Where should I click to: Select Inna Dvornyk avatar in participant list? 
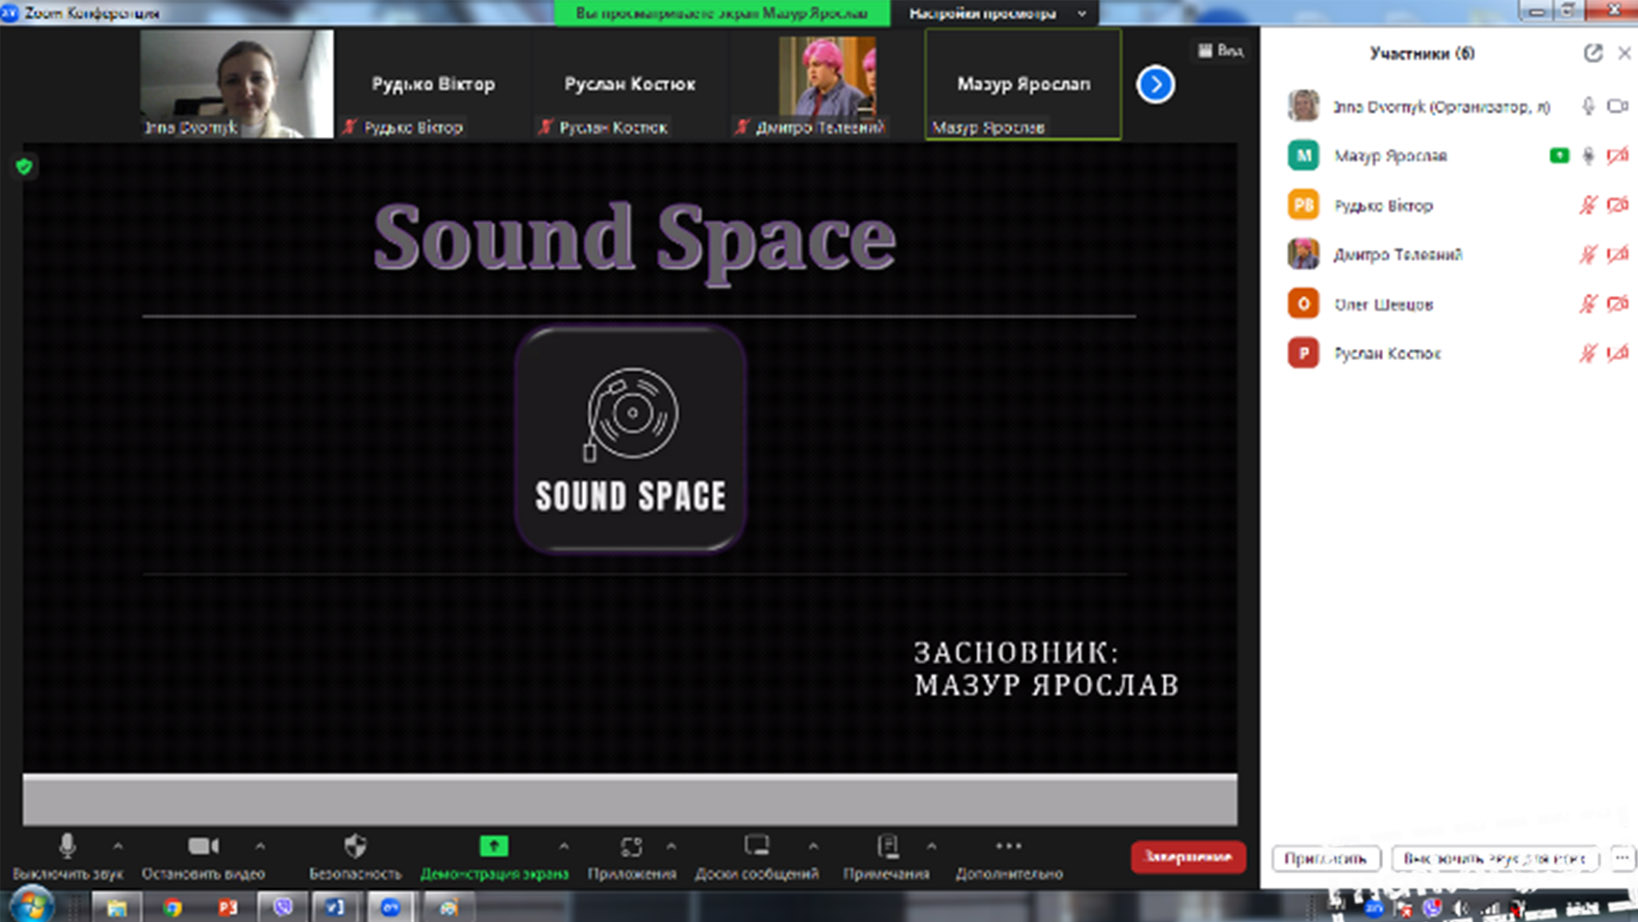pos(1303,105)
